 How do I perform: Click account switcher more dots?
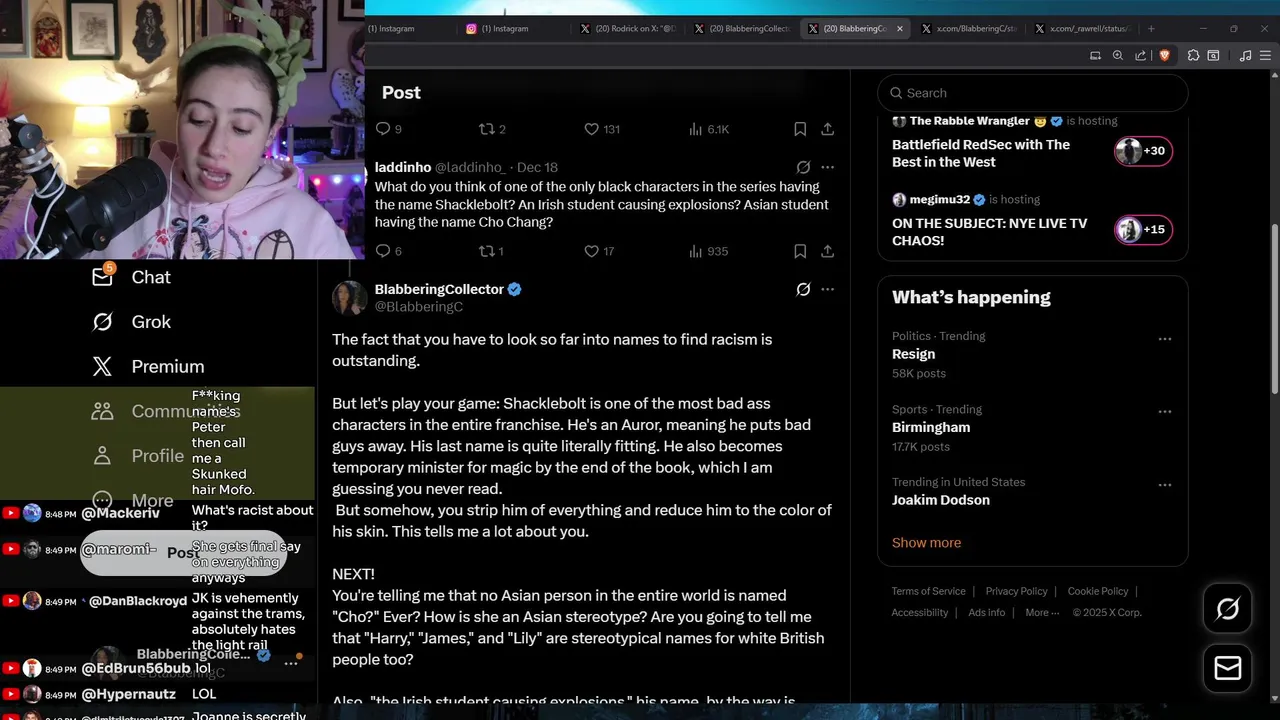click(291, 662)
